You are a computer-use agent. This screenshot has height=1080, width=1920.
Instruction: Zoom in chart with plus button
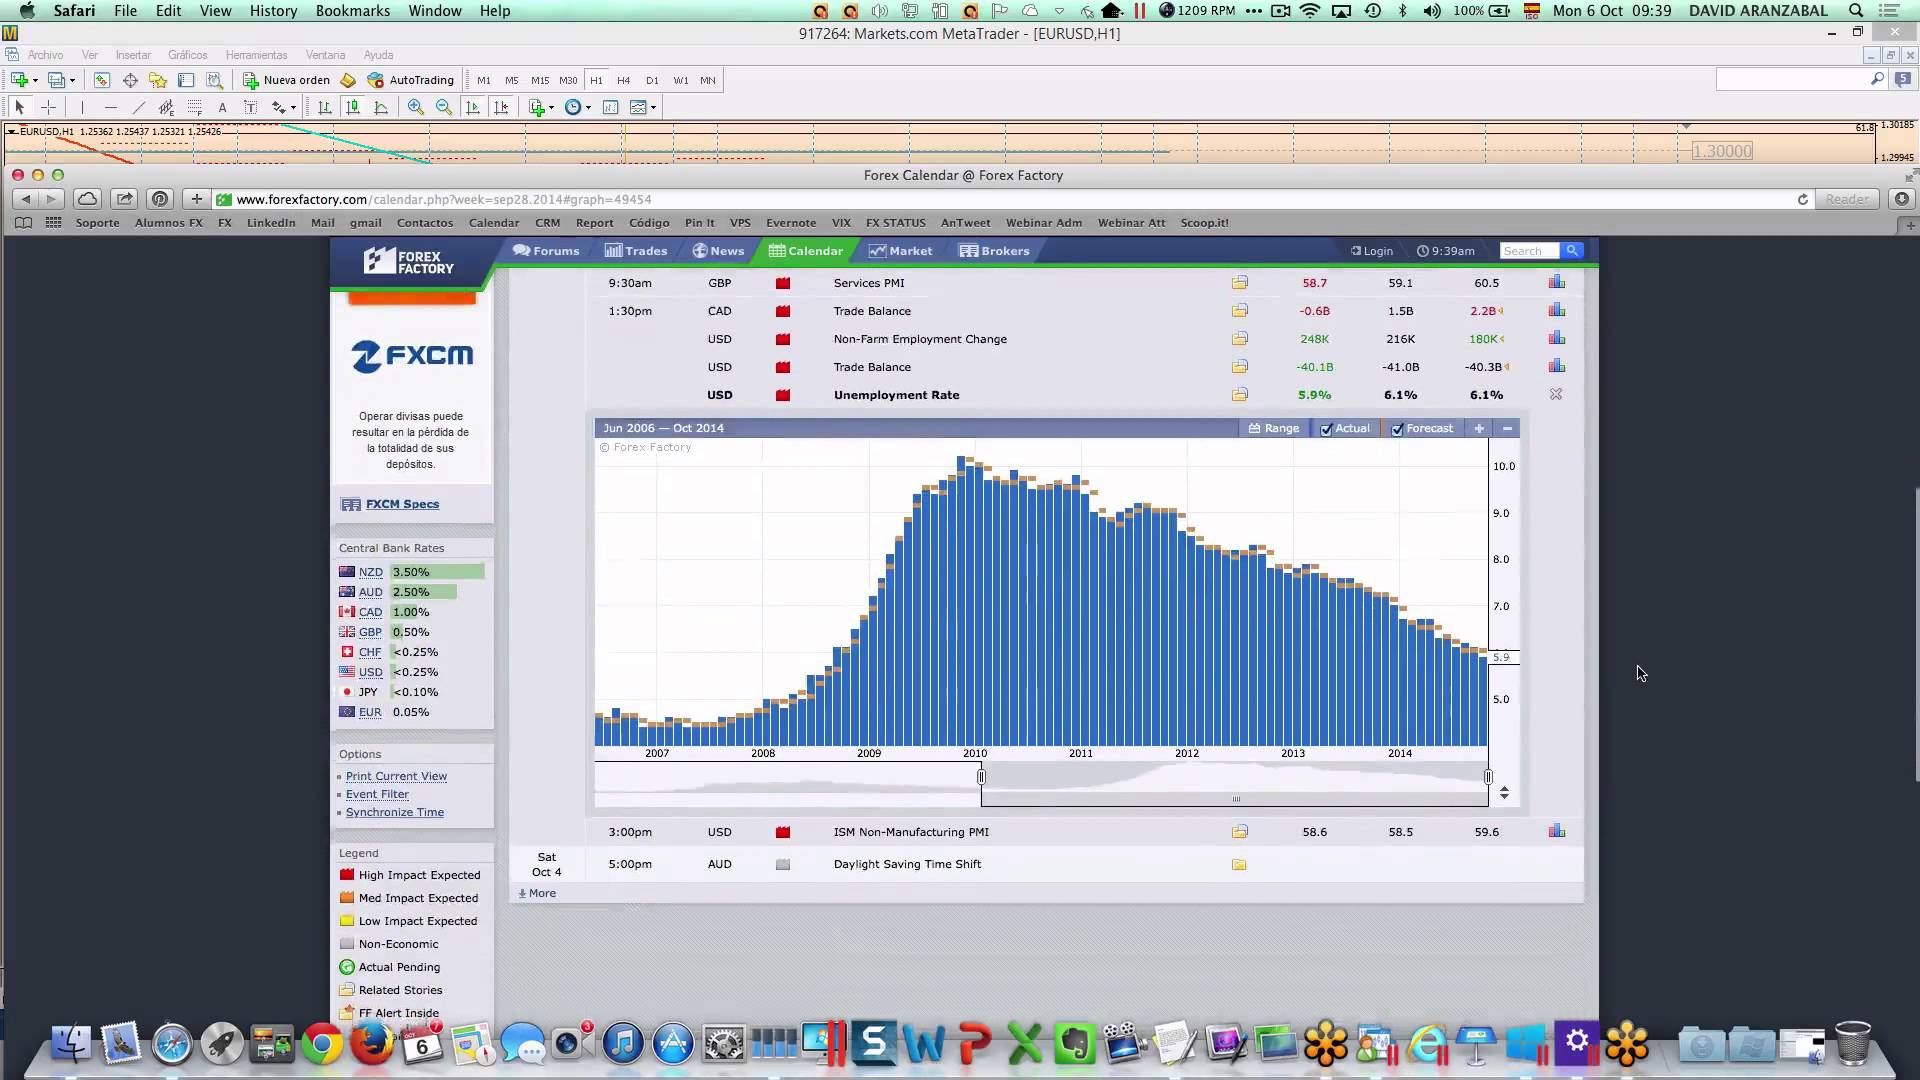1479,428
